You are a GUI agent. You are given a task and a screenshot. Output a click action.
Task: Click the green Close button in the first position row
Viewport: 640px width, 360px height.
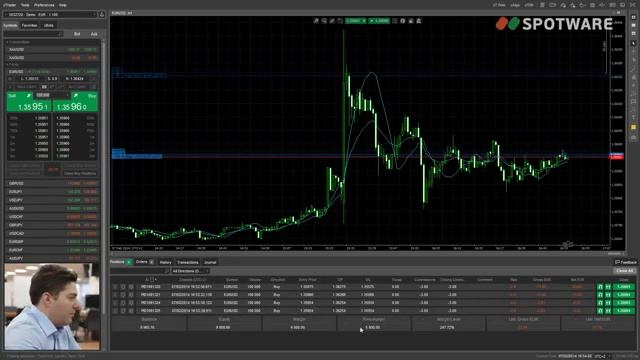click(x=624, y=287)
